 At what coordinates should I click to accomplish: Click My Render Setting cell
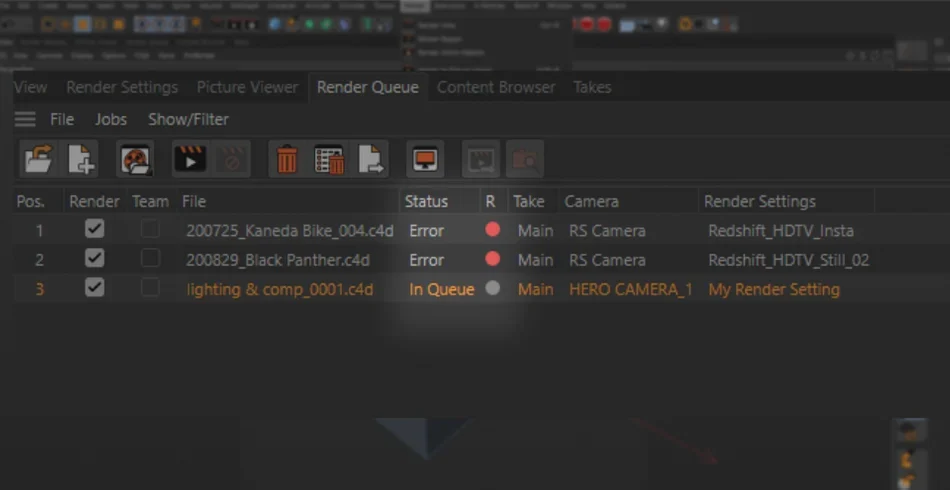click(x=774, y=290)
